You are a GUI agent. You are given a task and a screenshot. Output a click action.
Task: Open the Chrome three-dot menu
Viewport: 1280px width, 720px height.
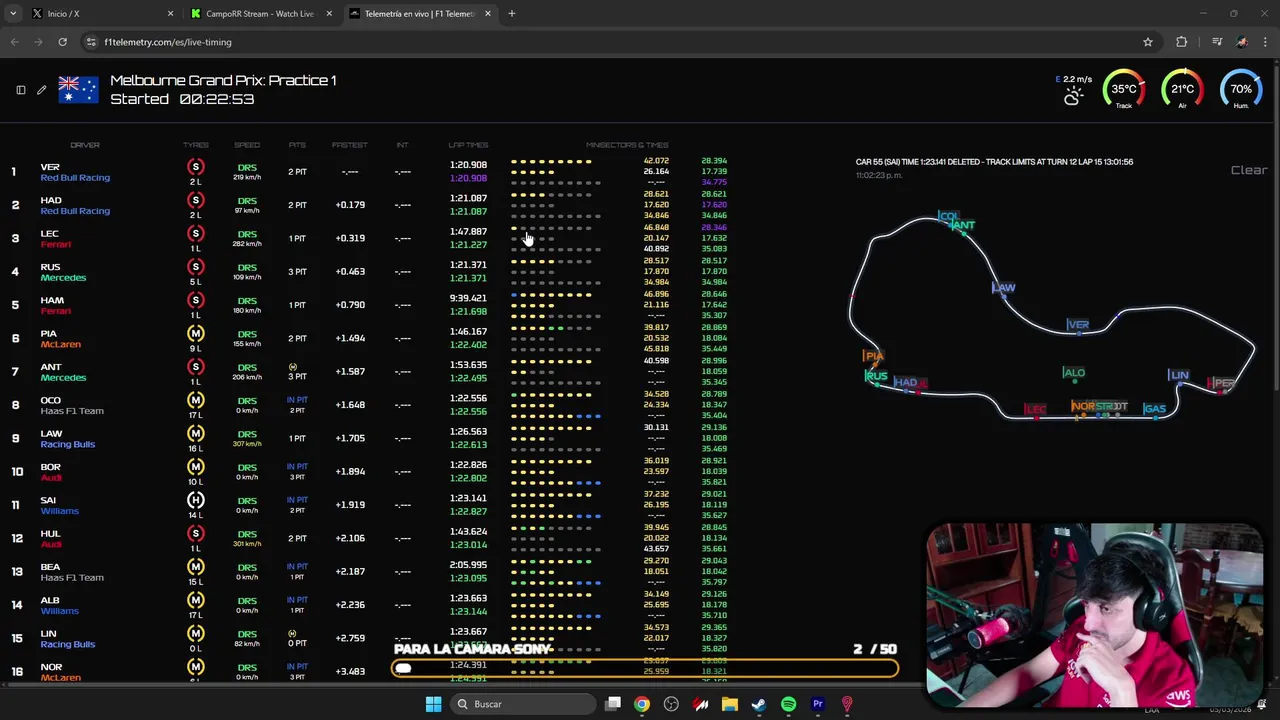point(1266,42)
